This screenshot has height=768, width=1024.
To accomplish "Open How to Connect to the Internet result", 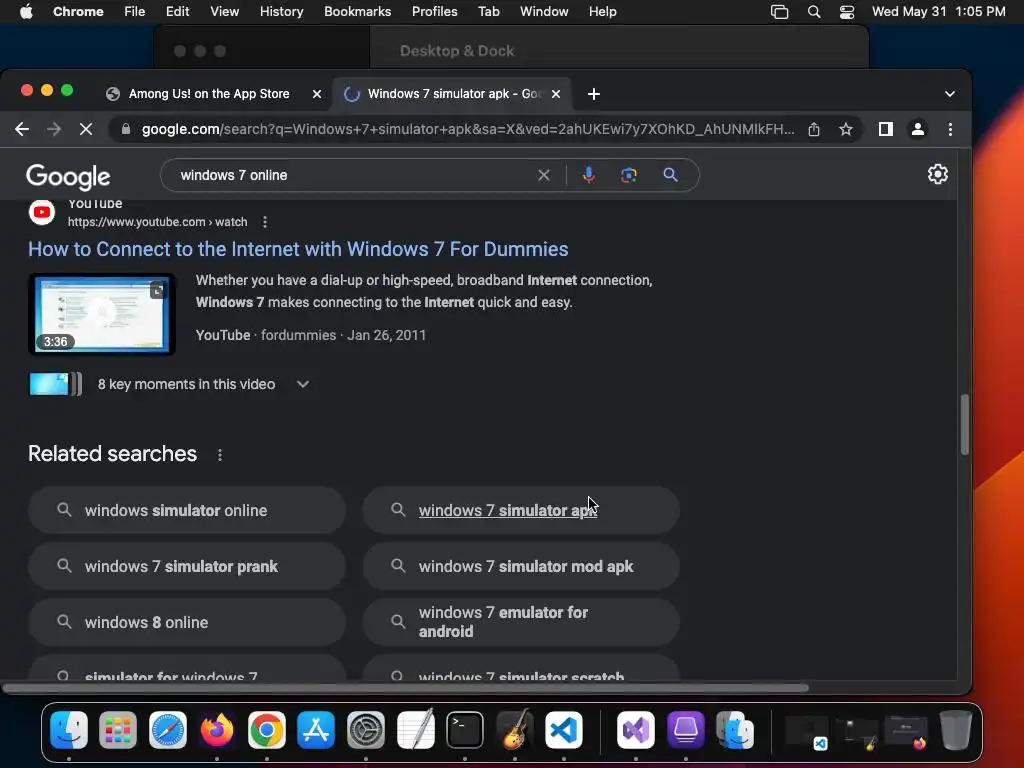I will coord(298,249).
